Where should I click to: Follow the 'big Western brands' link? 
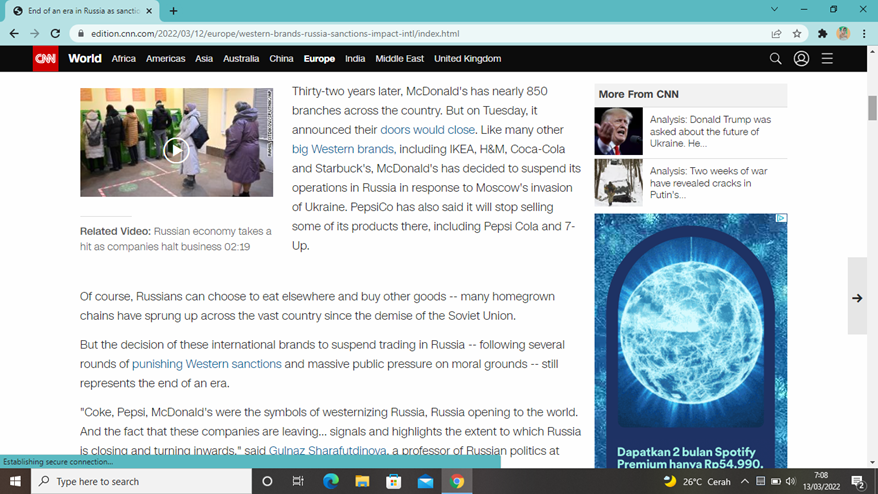[x=344, y=150]
